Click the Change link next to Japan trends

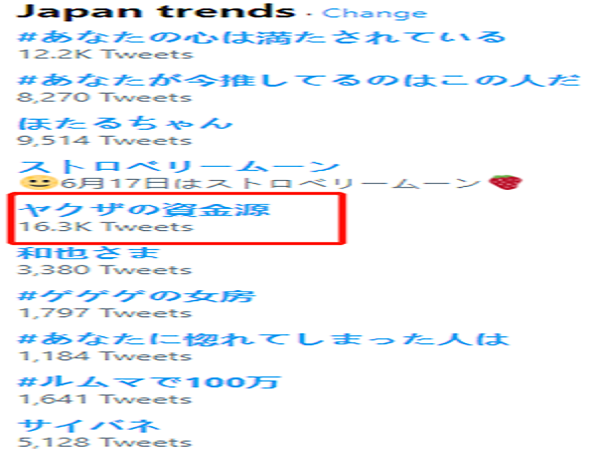374,13
